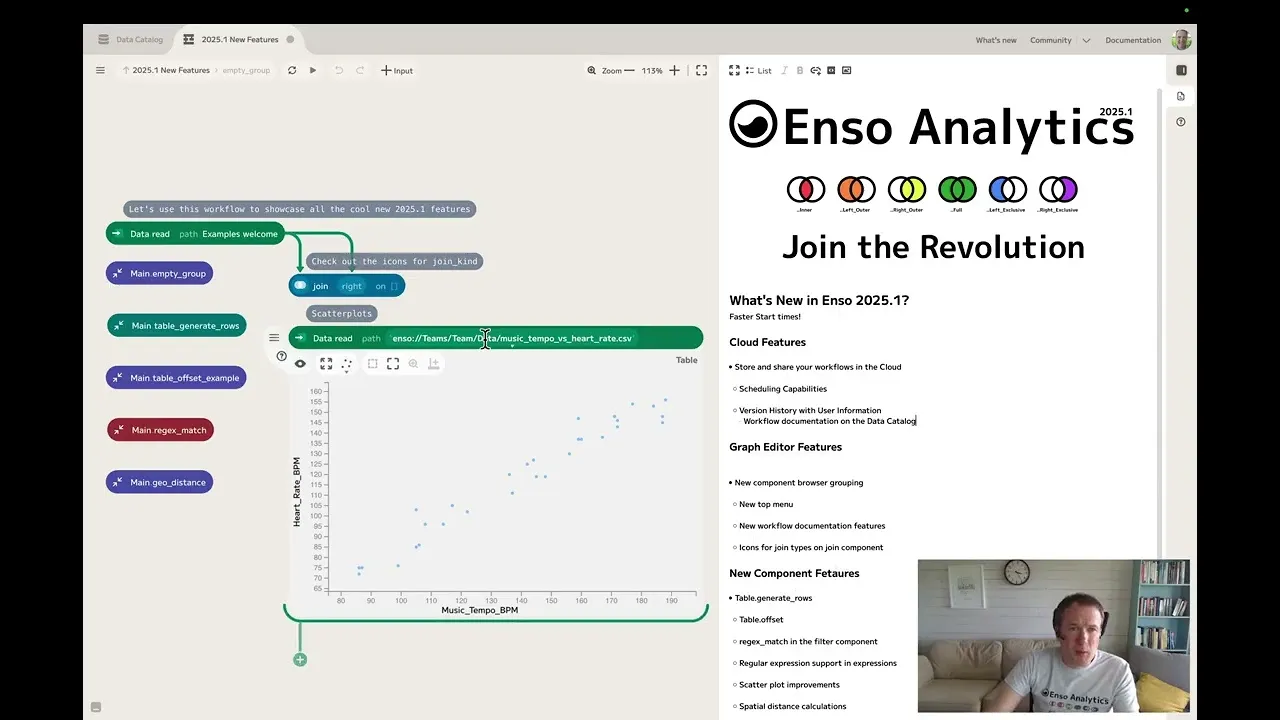Viewport: 1280px width, 720px height.
Task: Click the 'Check out the icons' comment
Action: 394,261
